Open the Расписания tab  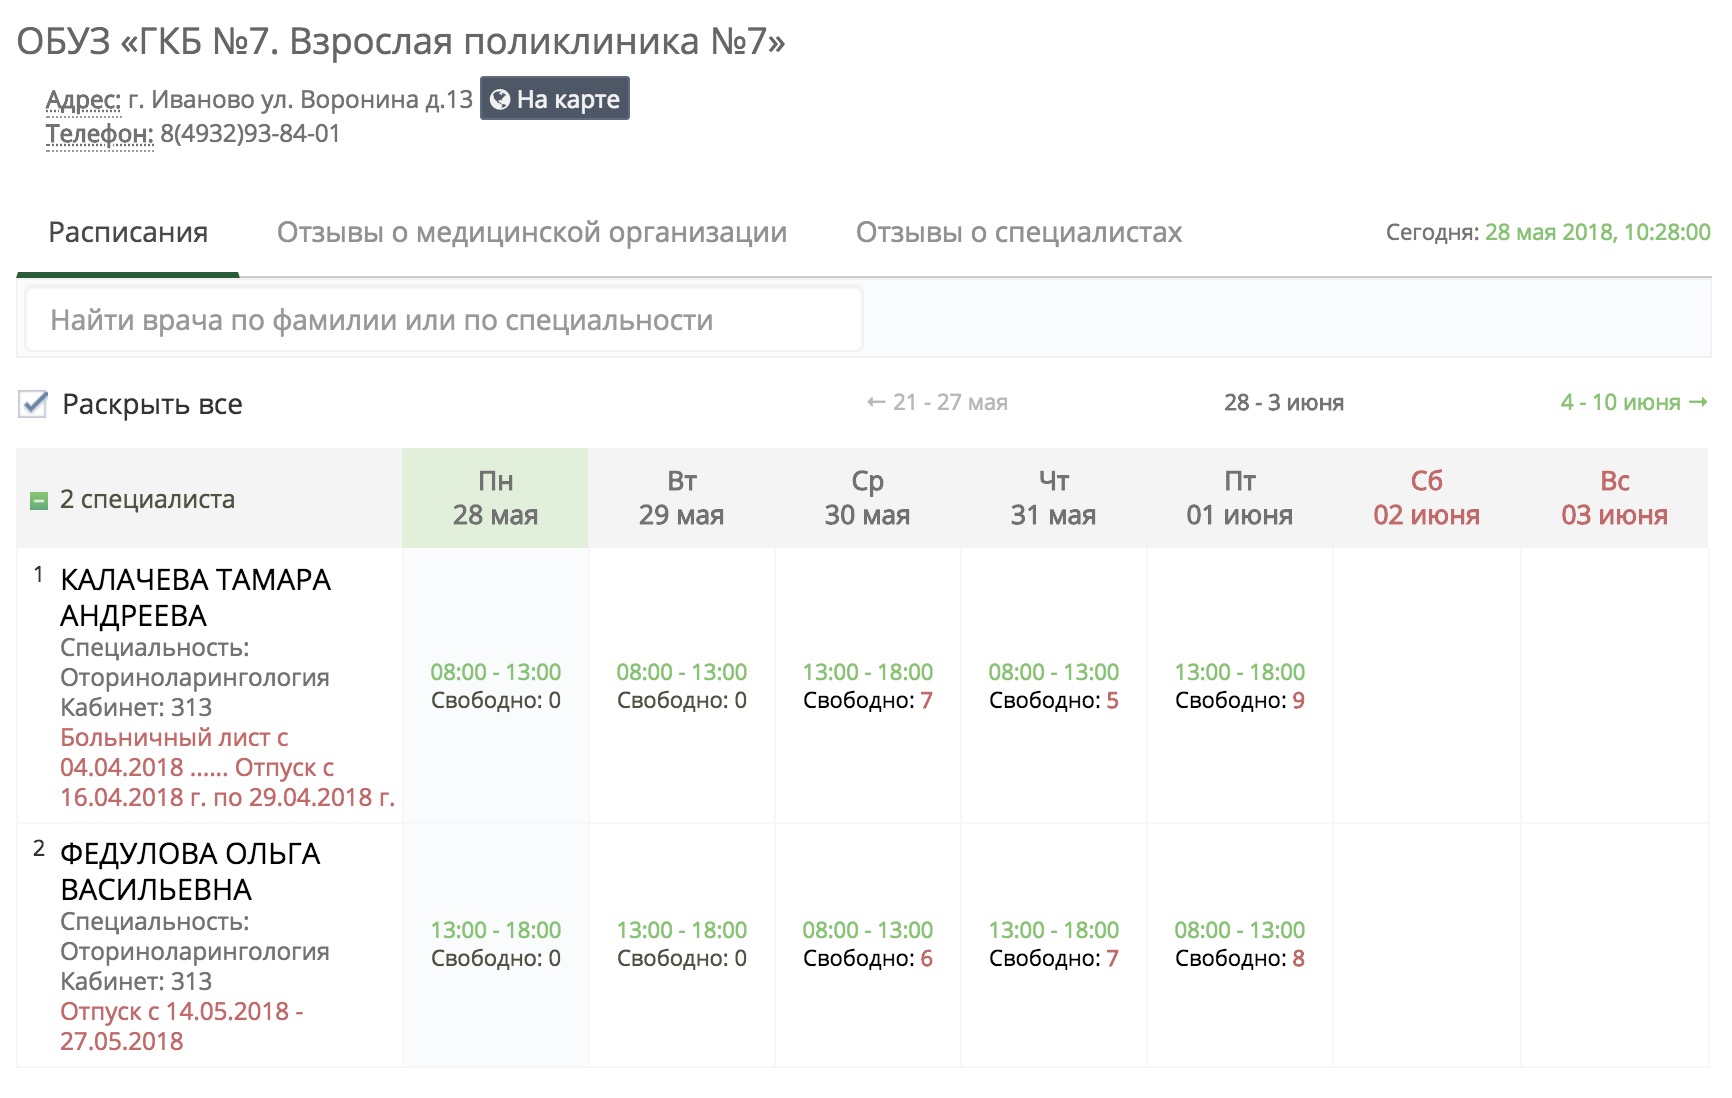(x=128, y=232)
